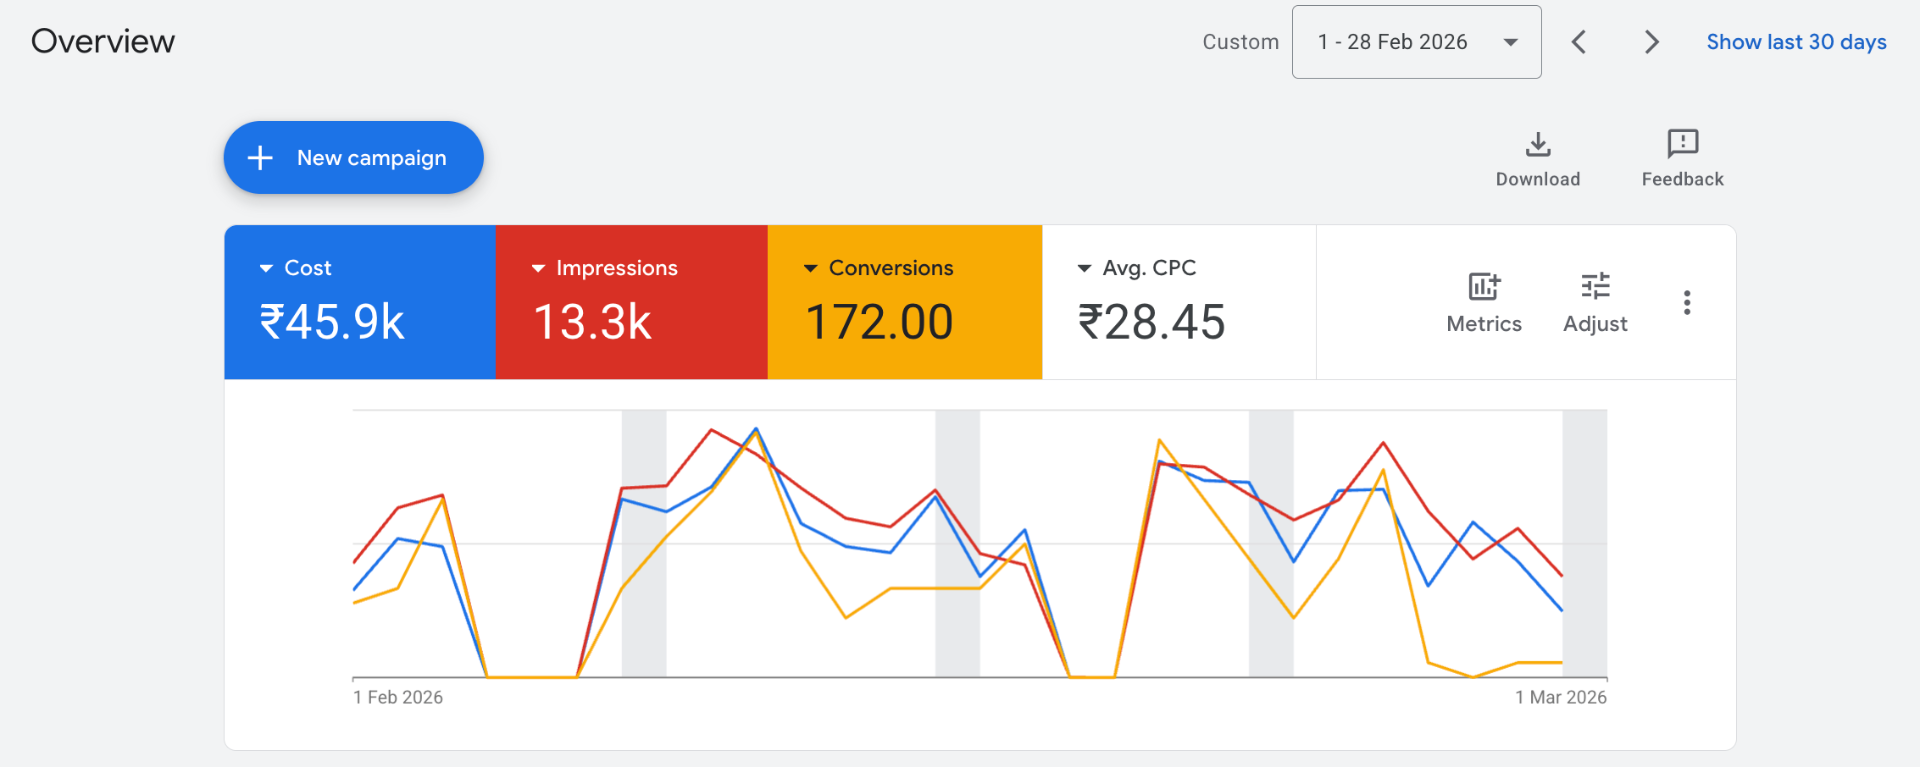Click the 13.3k impressions value
The height and width of the screenshot is (767, 1920).
tap(592, 322)
